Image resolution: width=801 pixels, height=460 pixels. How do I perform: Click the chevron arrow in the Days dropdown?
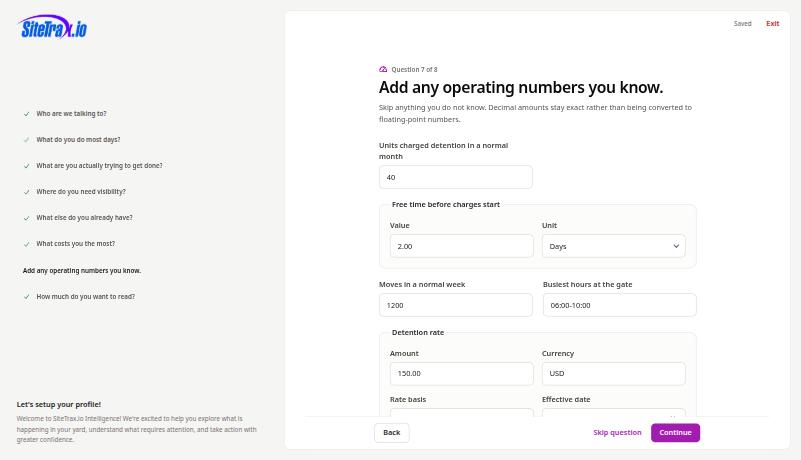pos(676,246)
